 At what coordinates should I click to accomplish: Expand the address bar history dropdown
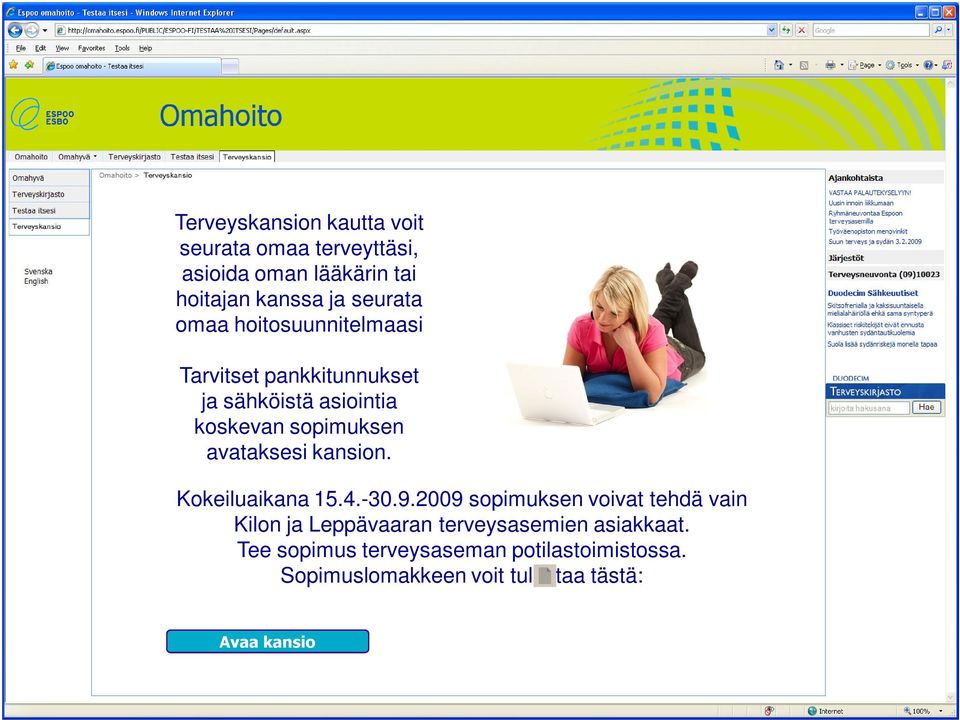(x=771, y=30)
